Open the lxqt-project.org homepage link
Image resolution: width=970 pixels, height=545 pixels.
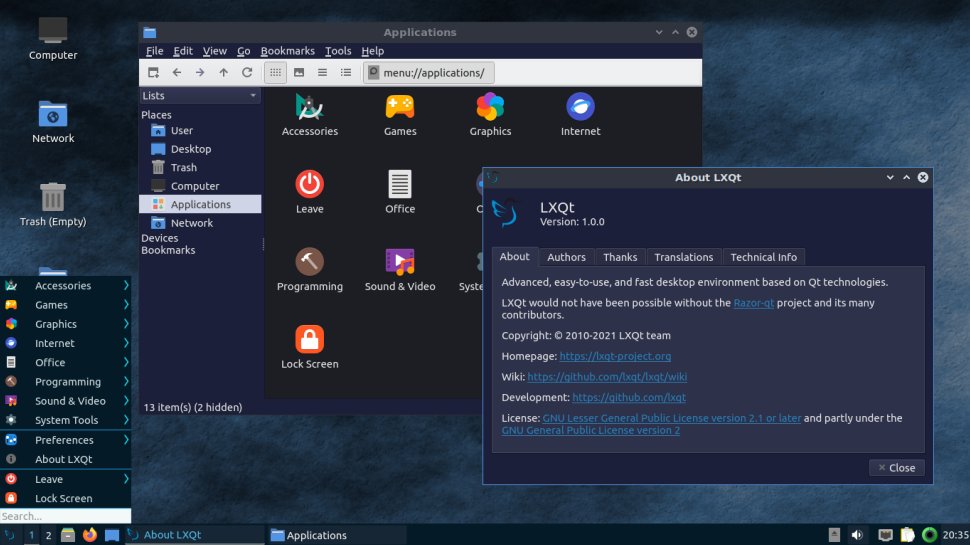coord(615,356)
